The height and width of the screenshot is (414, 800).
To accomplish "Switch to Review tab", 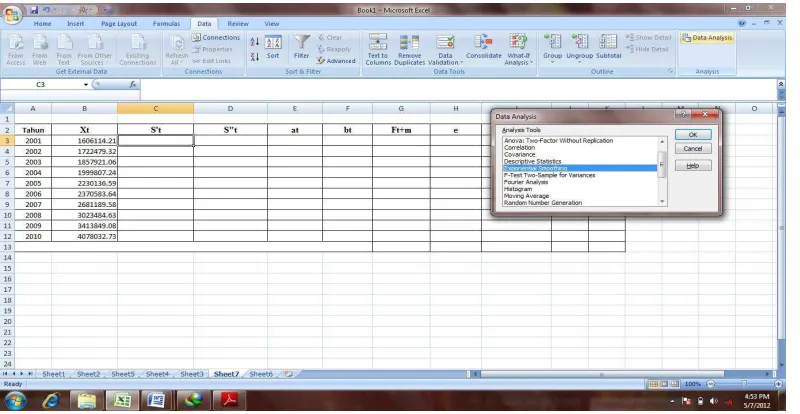I will pos(238,23).
